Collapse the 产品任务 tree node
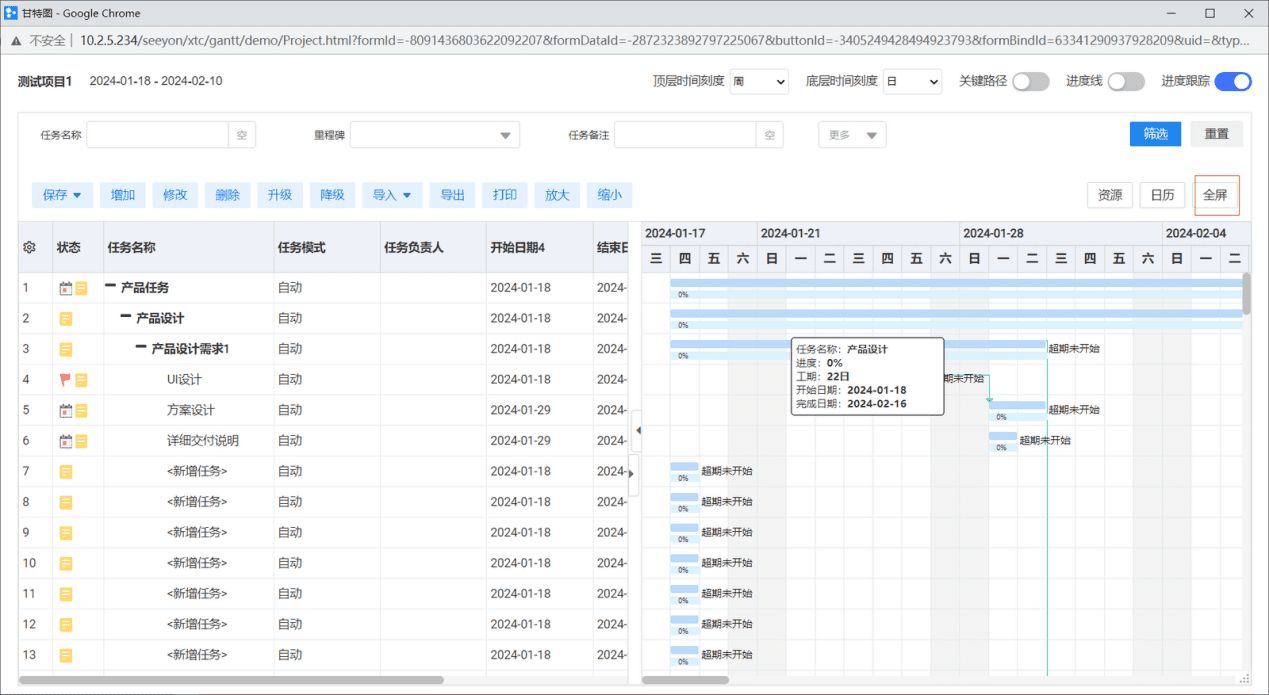This screenshot has width=1269, height=695. [110, 287]
